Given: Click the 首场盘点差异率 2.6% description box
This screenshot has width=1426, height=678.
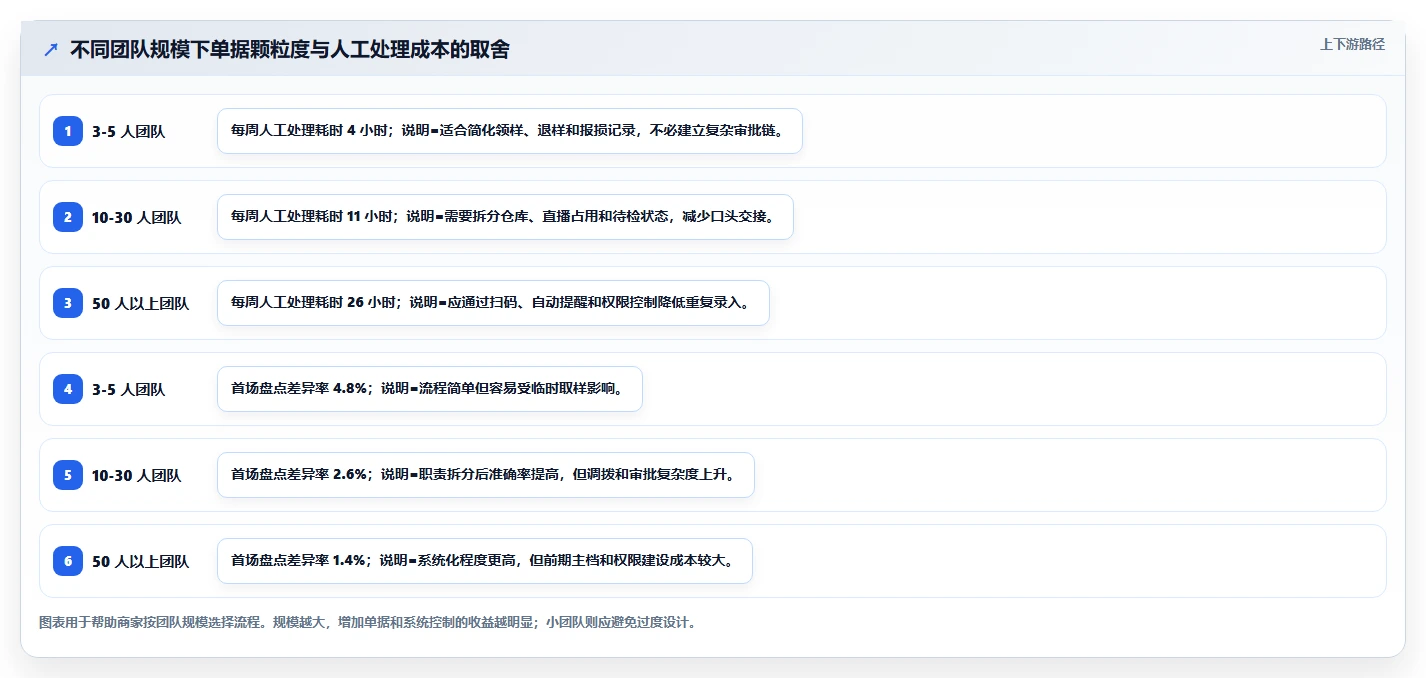Looking at the screenshot, I should 486,475.
